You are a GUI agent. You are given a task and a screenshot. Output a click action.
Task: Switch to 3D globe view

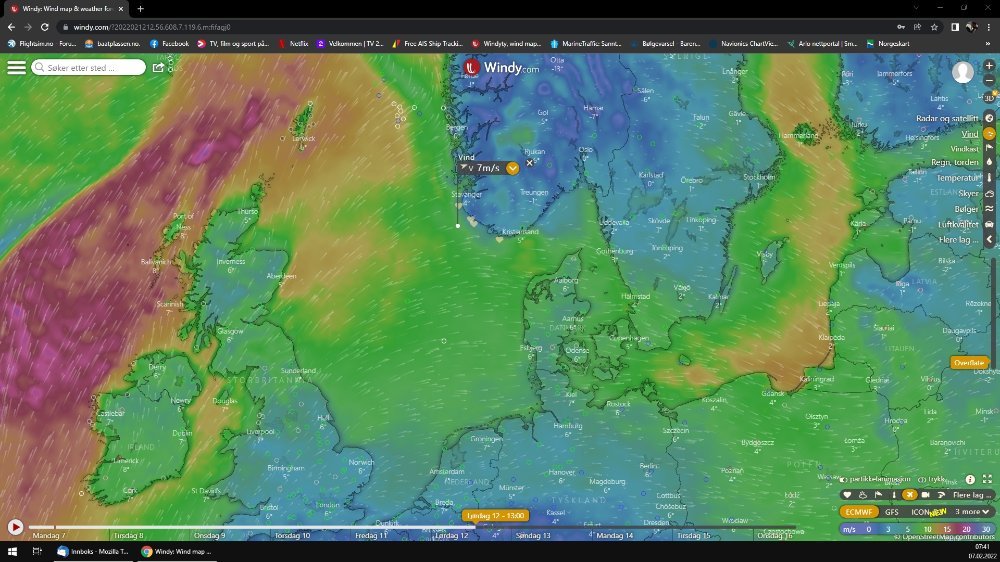[989, 98]
